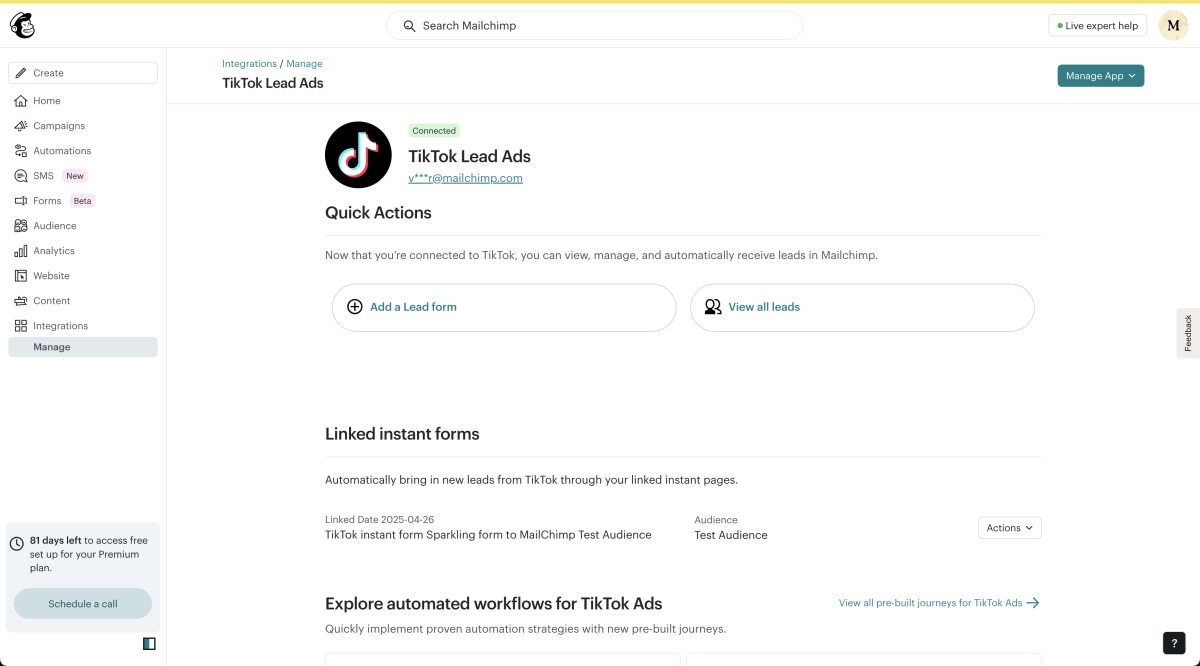Click the people icon on View all leads
The width and height of the screenshot is (1200, 666).
coord(713,307)
